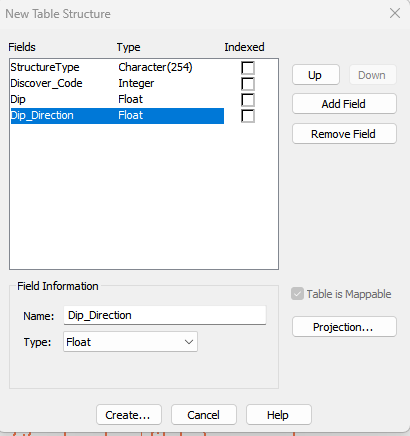Select the Discover_Code field row
410x436 pixels.
tap(117, 83)
